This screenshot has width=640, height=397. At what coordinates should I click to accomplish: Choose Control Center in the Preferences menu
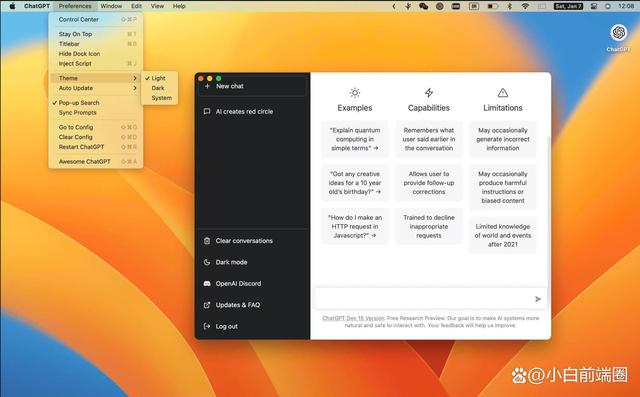(x=96, y=20)
